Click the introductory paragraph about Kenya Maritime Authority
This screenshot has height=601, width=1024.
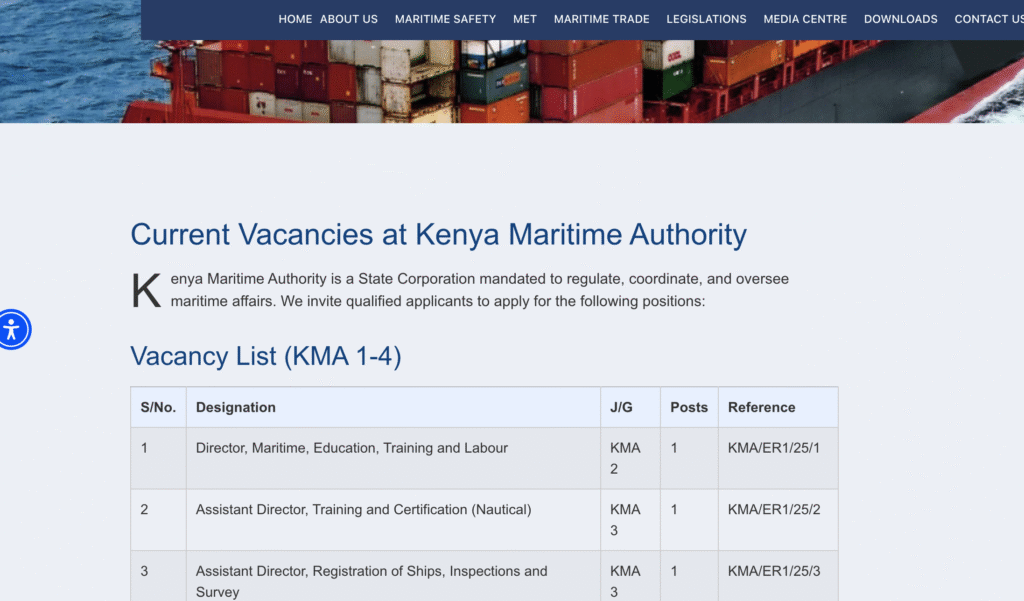(460, 290)
